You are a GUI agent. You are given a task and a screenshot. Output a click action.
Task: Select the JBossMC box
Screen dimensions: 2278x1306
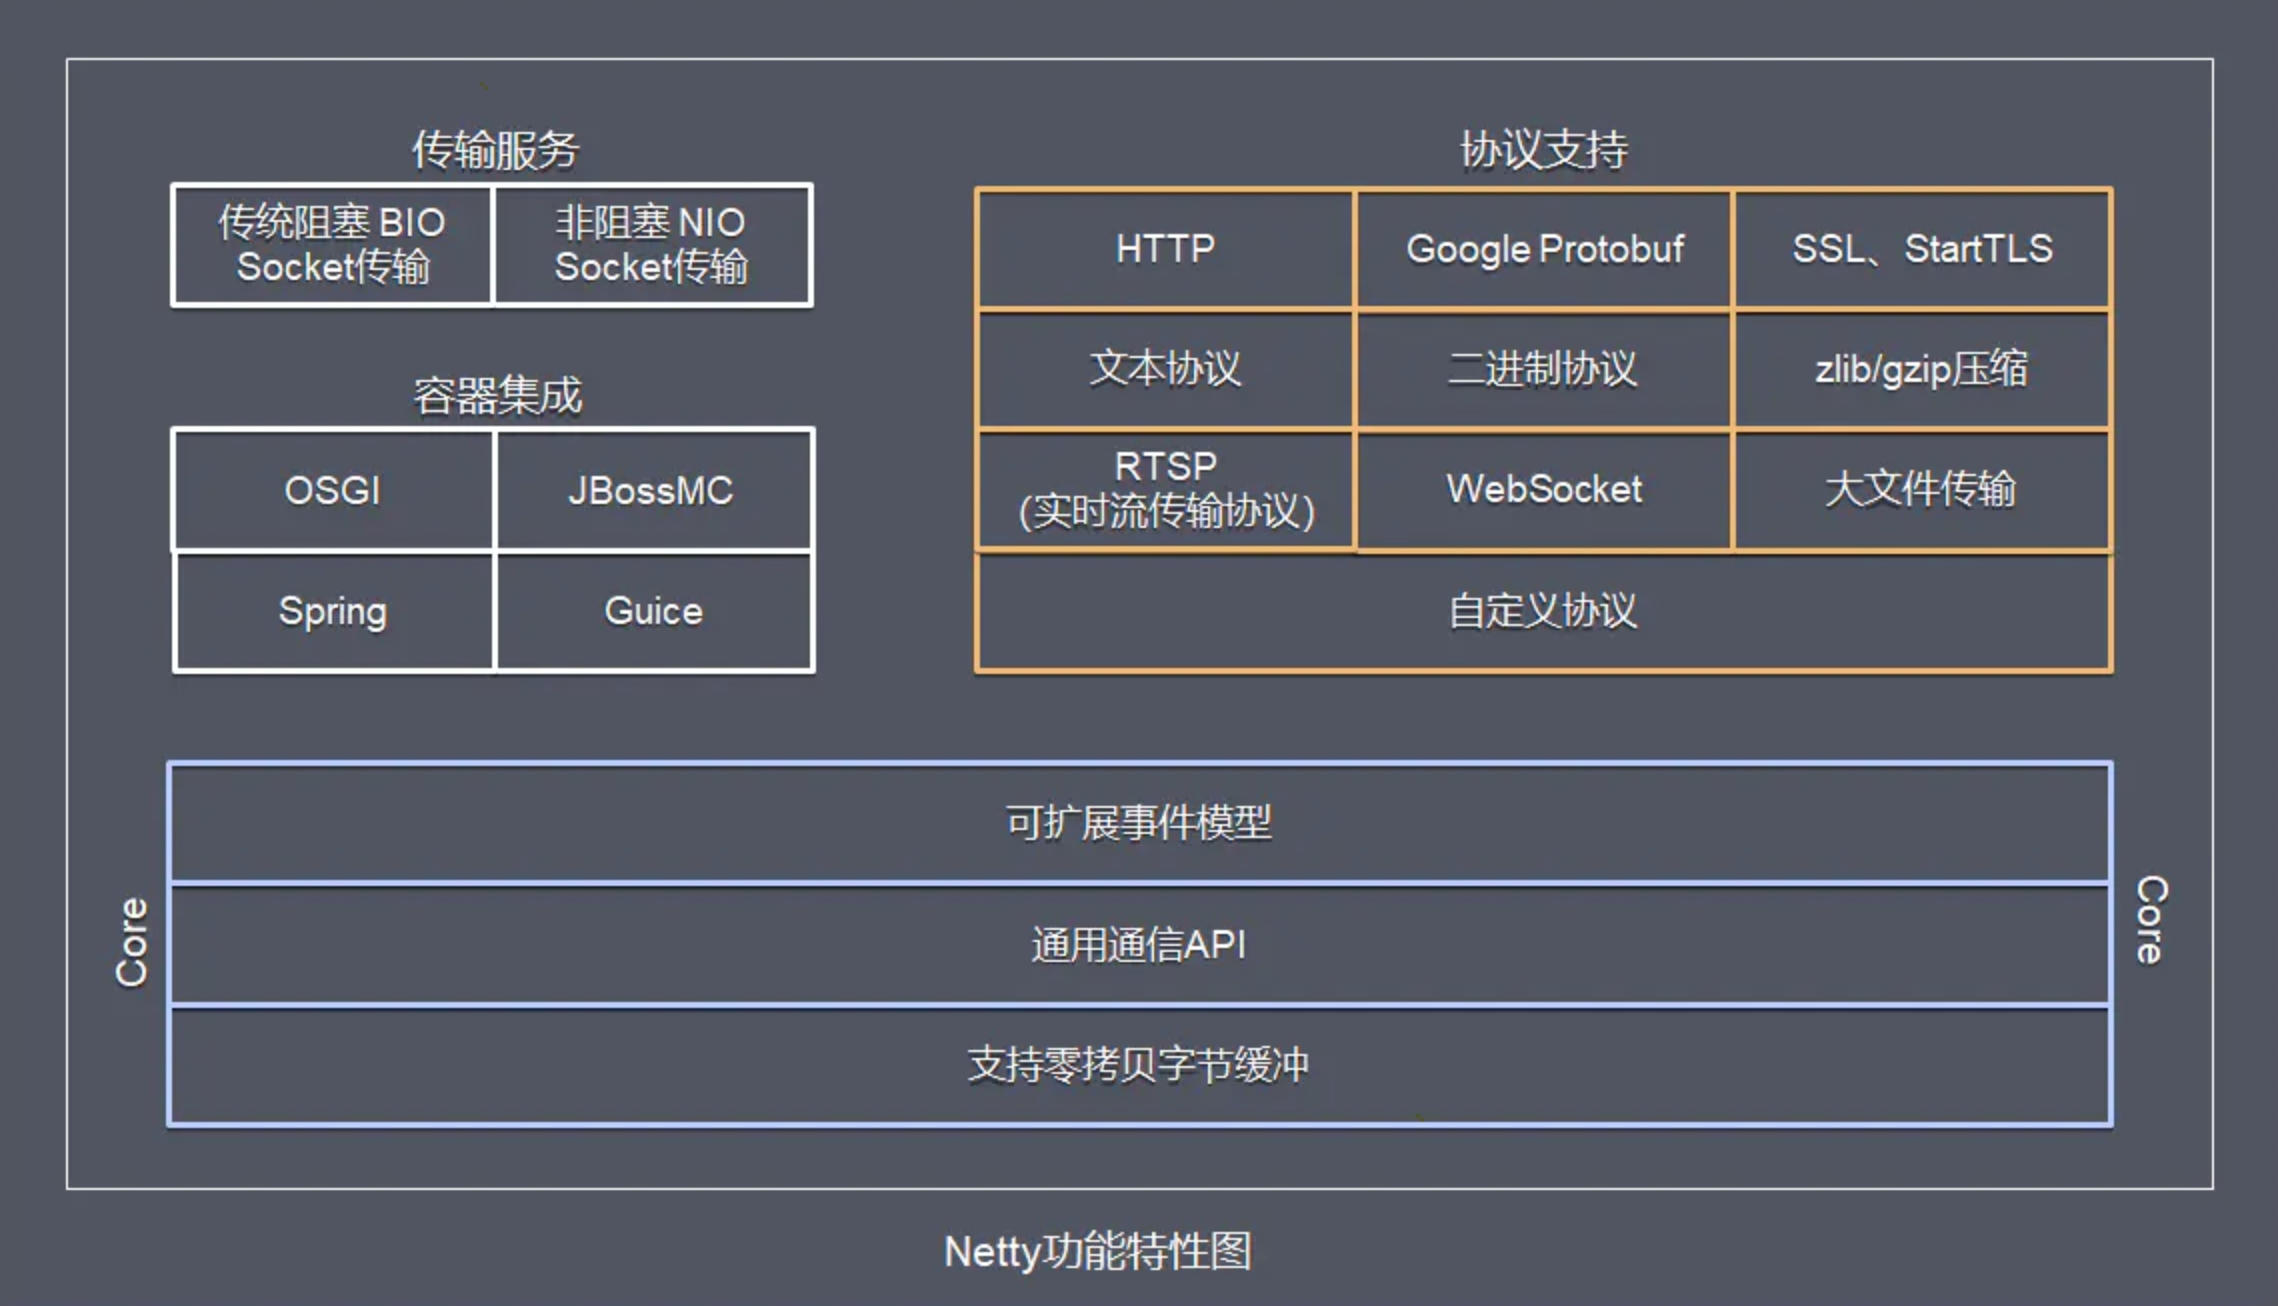(x=654, y=490)
